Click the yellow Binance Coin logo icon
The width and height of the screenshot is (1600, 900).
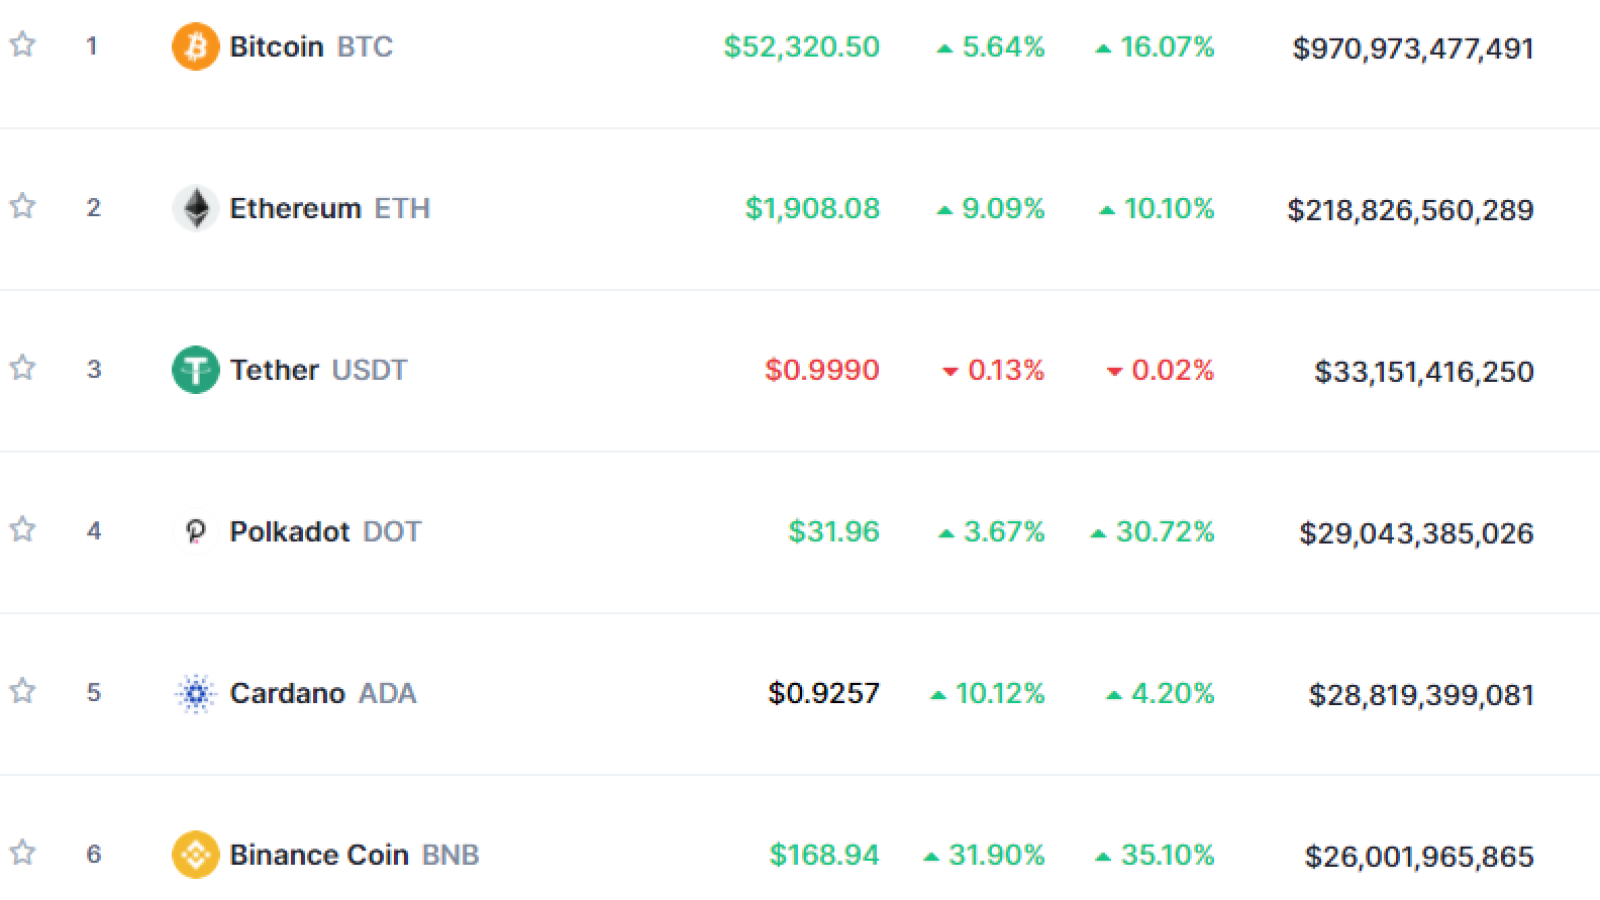click(196, 855)
